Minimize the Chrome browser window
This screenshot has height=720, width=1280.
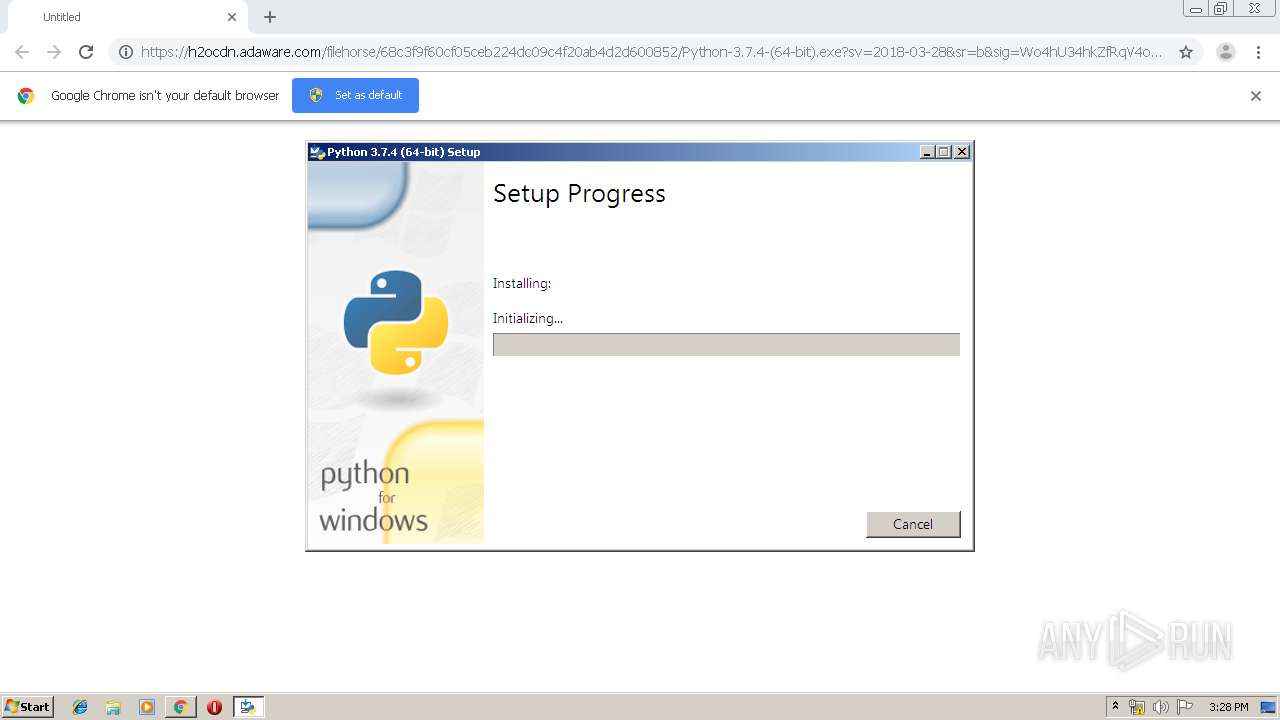point(1196,9)
